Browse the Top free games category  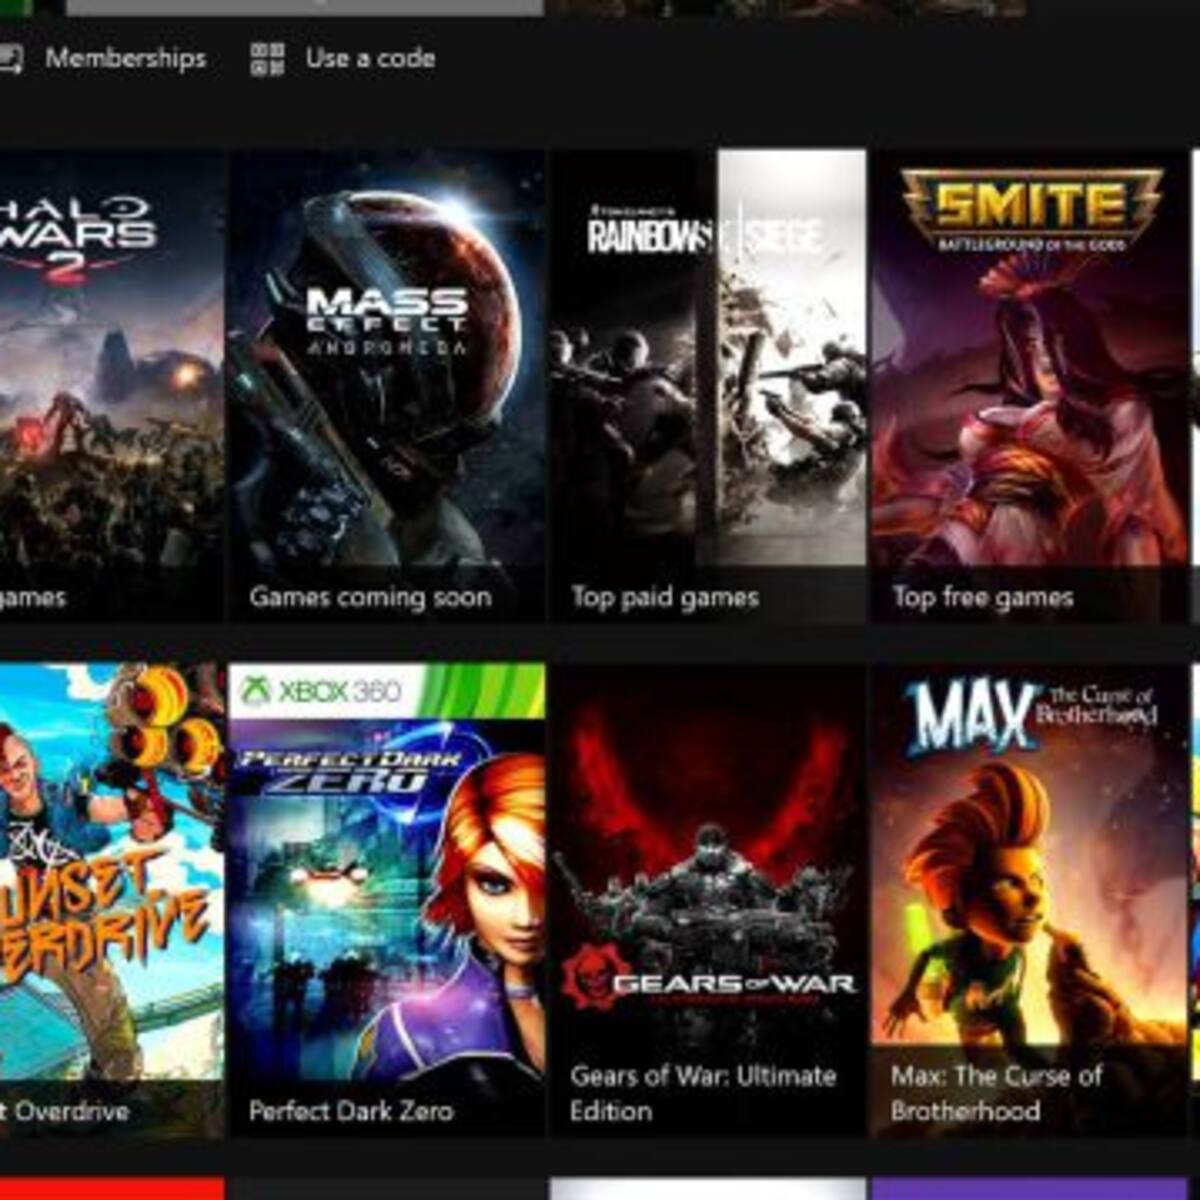(983, 597)
